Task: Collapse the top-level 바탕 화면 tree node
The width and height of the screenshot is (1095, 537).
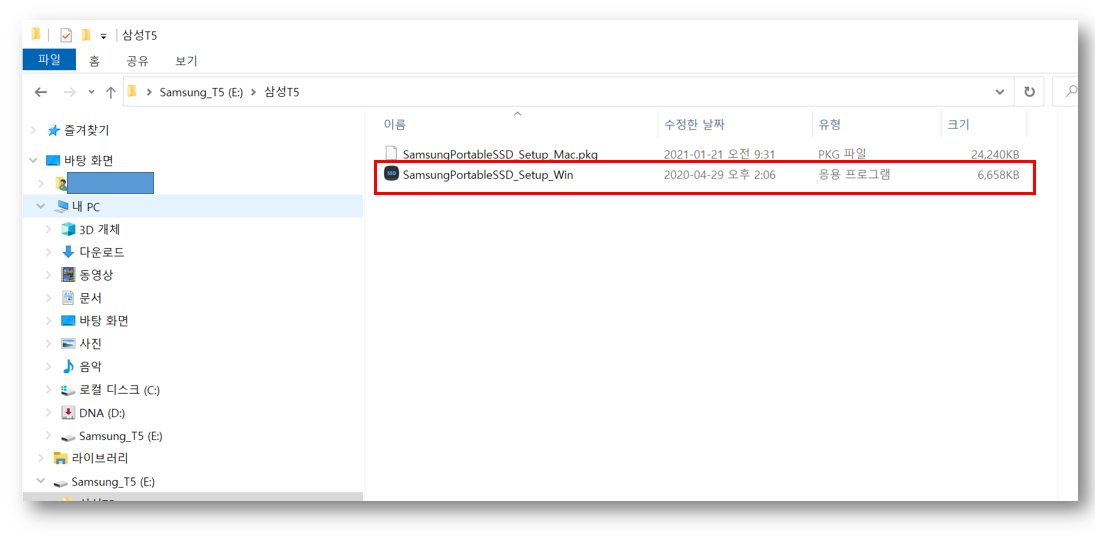Action: [x=34, y=161]
